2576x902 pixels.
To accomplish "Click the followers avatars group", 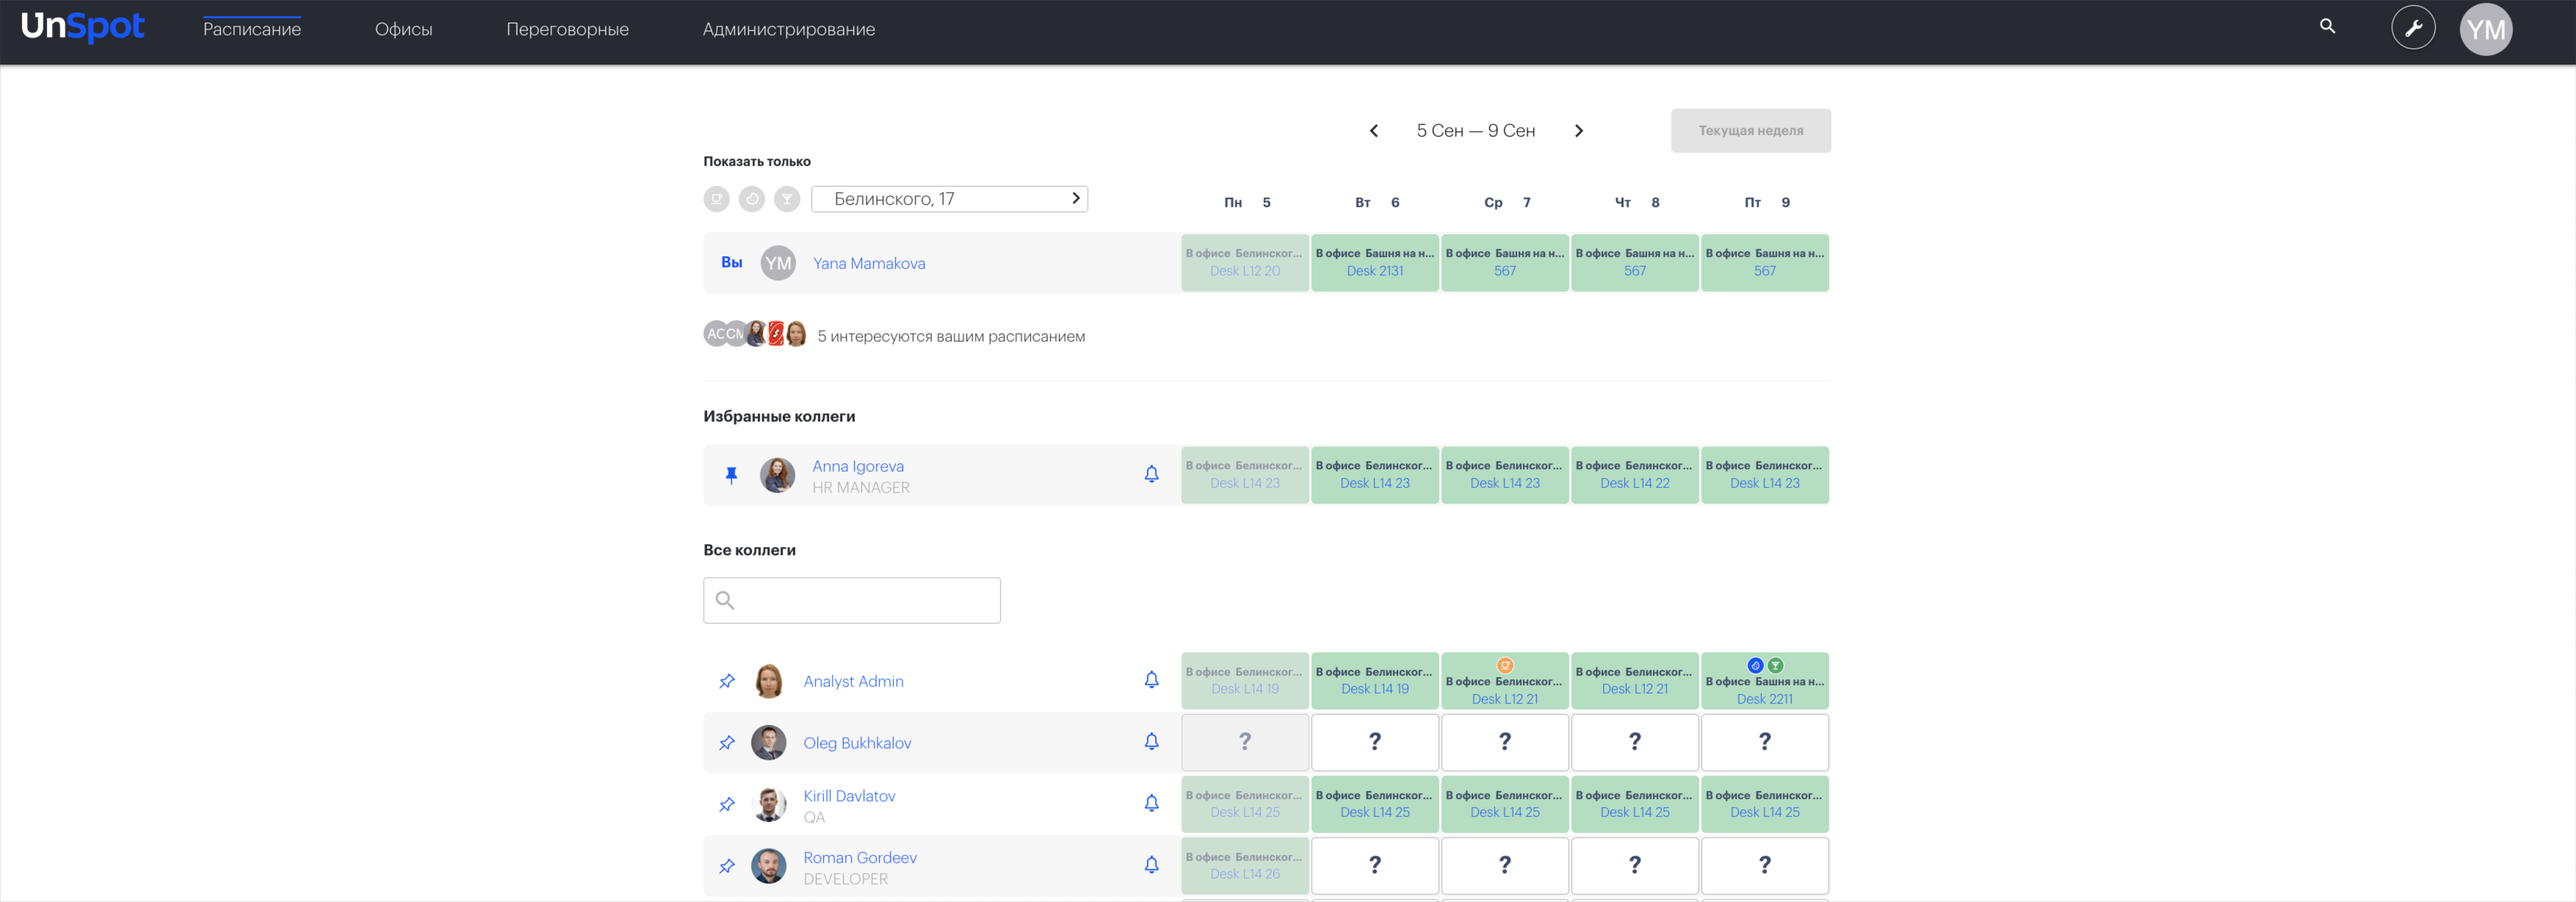I will pos(755,334).
